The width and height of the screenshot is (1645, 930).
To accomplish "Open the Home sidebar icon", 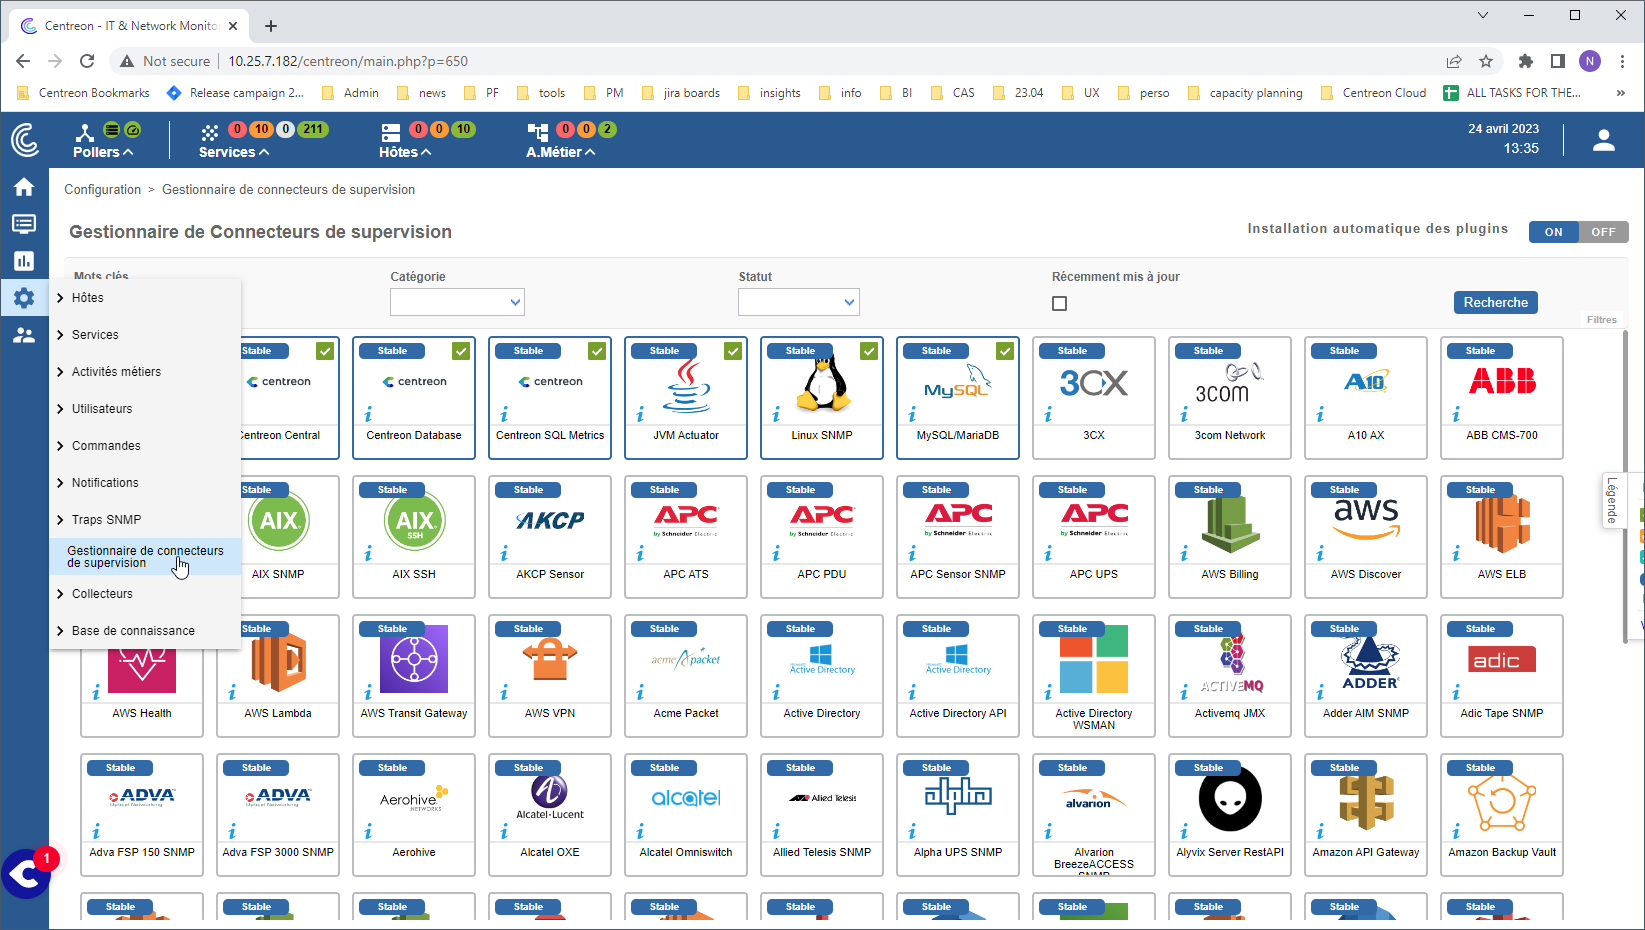I will (x=24, y=187).
